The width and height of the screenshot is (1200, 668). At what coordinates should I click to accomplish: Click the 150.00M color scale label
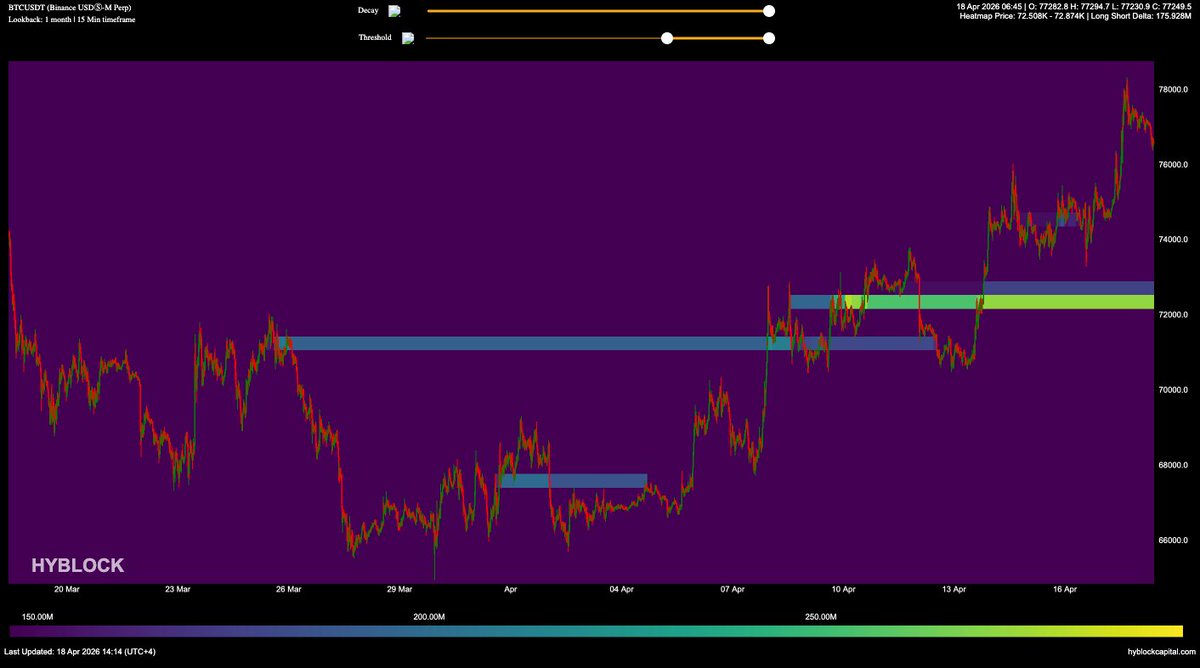coord(37,617)
